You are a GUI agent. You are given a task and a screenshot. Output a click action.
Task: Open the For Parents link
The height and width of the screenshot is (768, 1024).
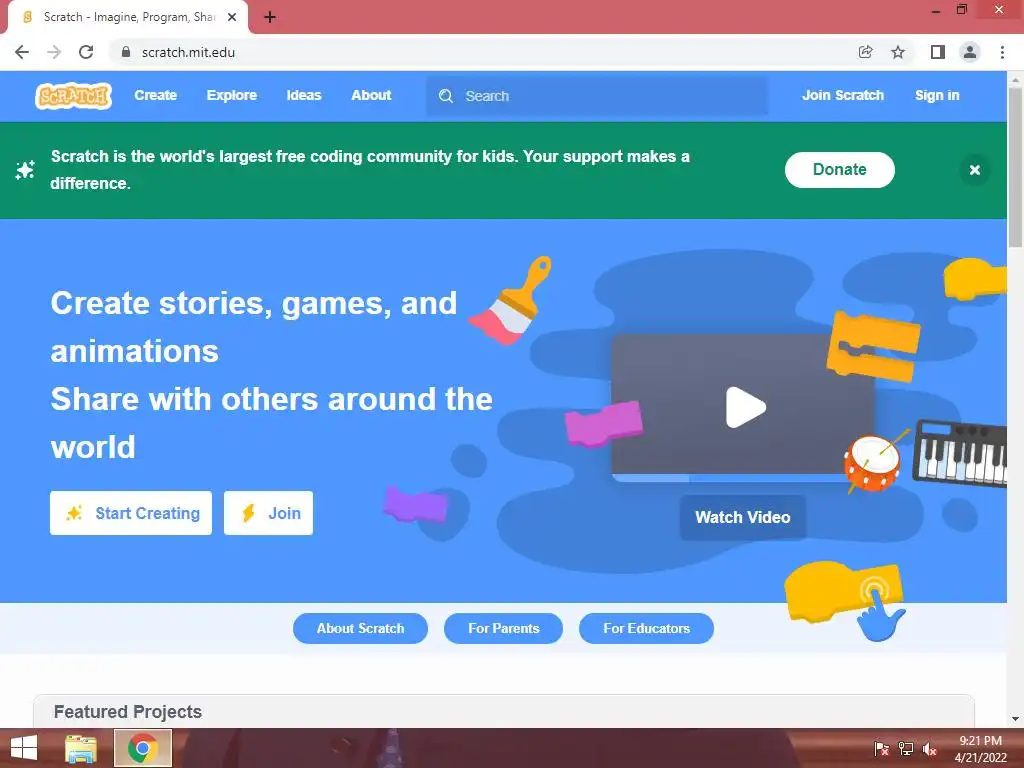click(x=504, y=628)
